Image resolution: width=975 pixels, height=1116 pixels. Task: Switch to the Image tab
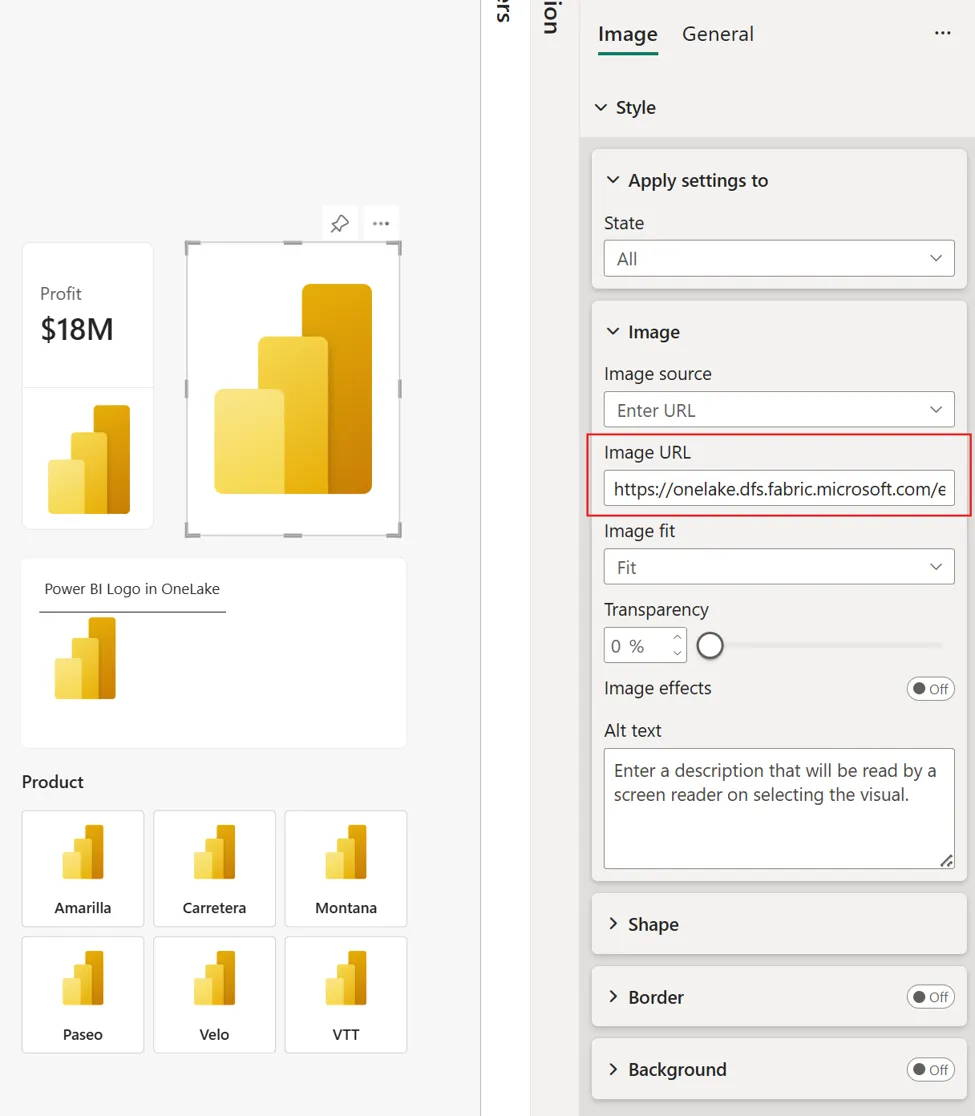[628, 34]
